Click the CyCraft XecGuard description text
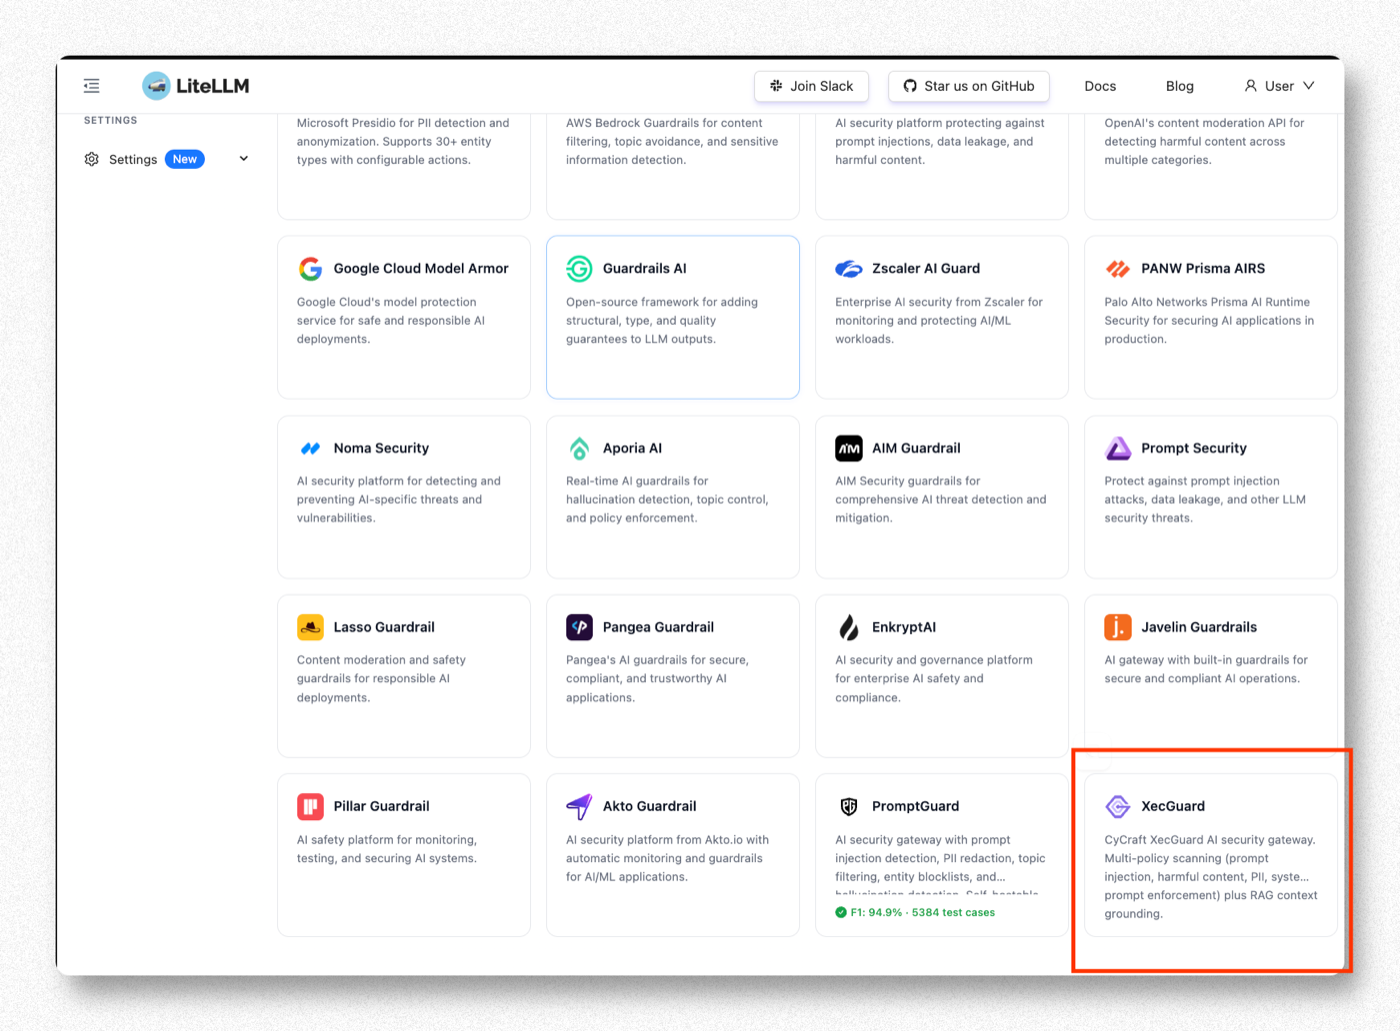 click(1211, 877)
